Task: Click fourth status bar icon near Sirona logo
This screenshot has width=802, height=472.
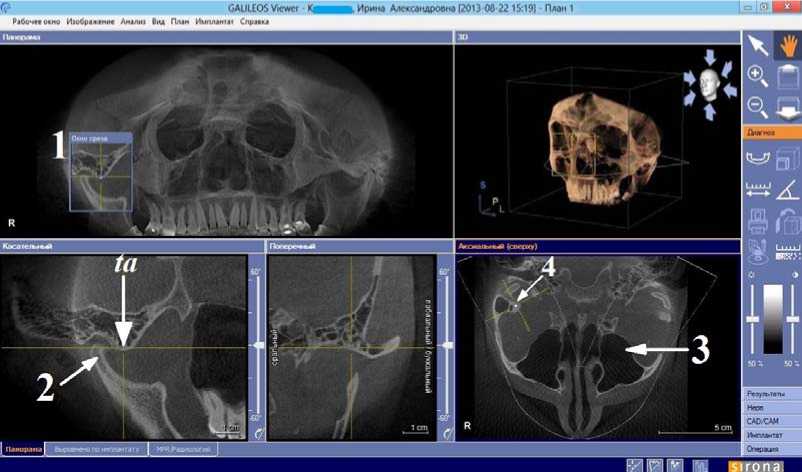Action: (700, 465)
